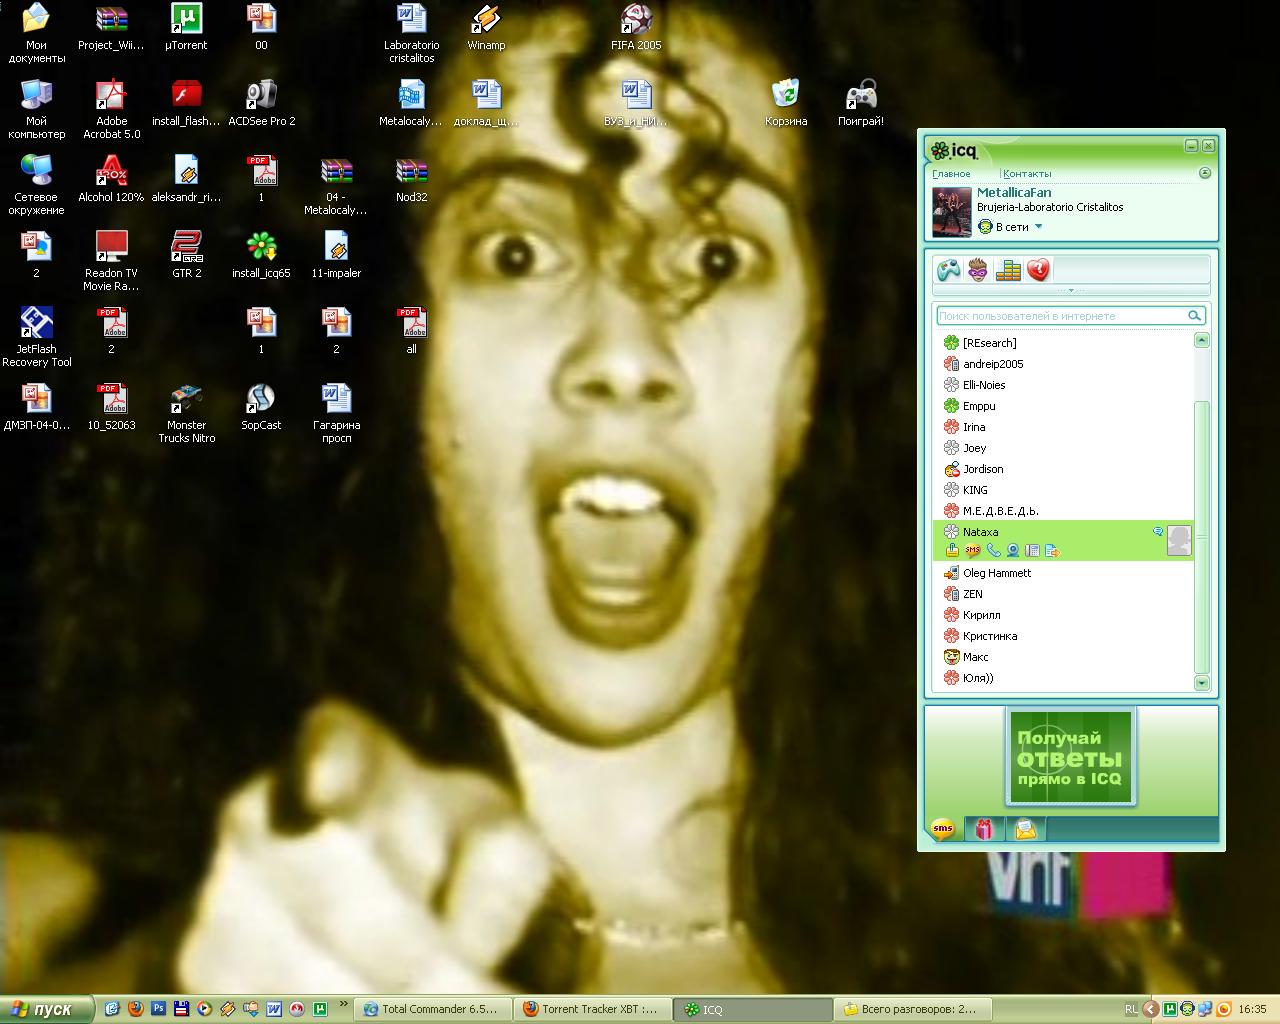Open the 'Главное' menu

point(951,174)
